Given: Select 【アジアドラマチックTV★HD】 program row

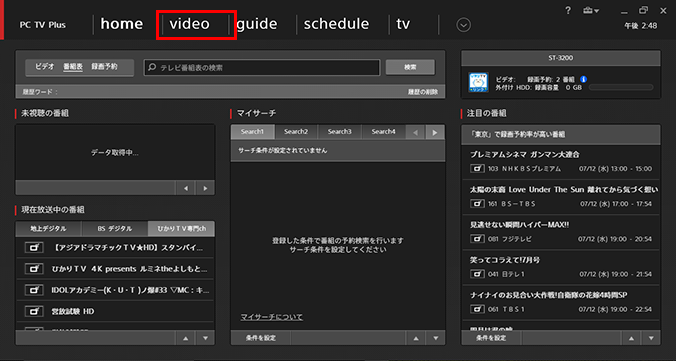Looking at the screenshot, I should (115, 248).
